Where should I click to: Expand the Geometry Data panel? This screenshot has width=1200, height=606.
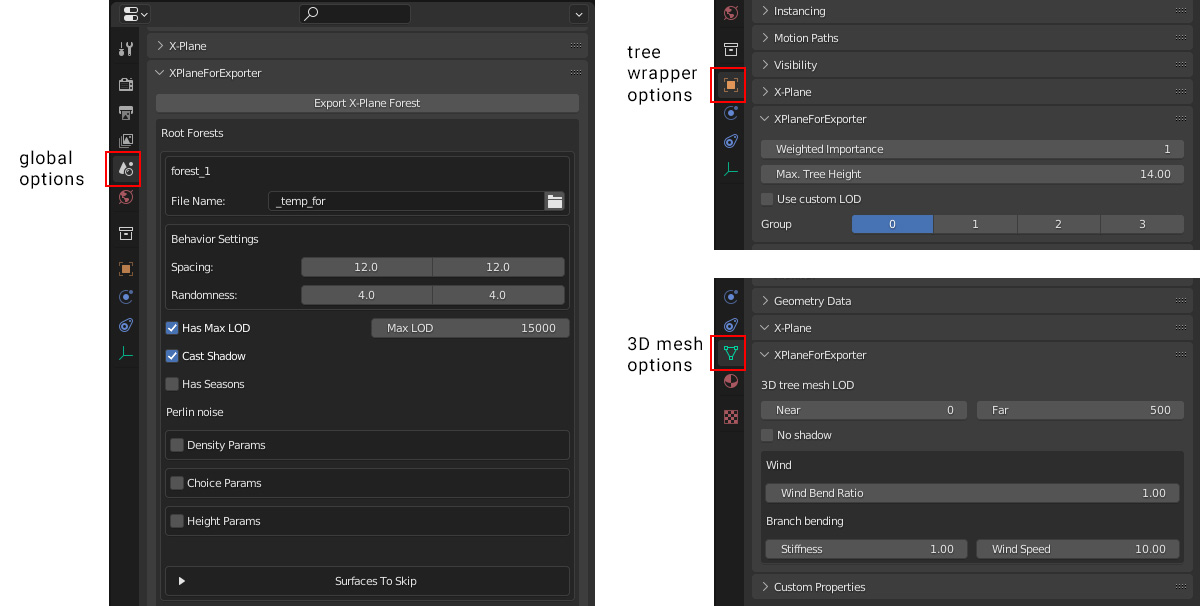click(765, 301)
